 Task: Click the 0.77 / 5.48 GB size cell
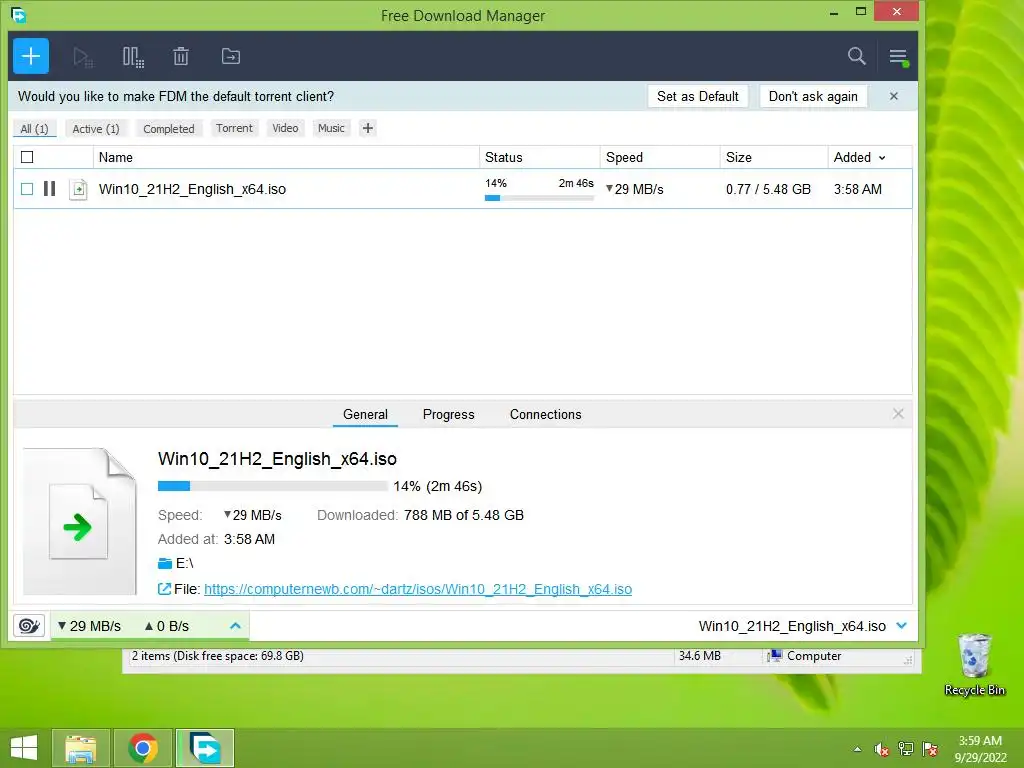point(769,189)
